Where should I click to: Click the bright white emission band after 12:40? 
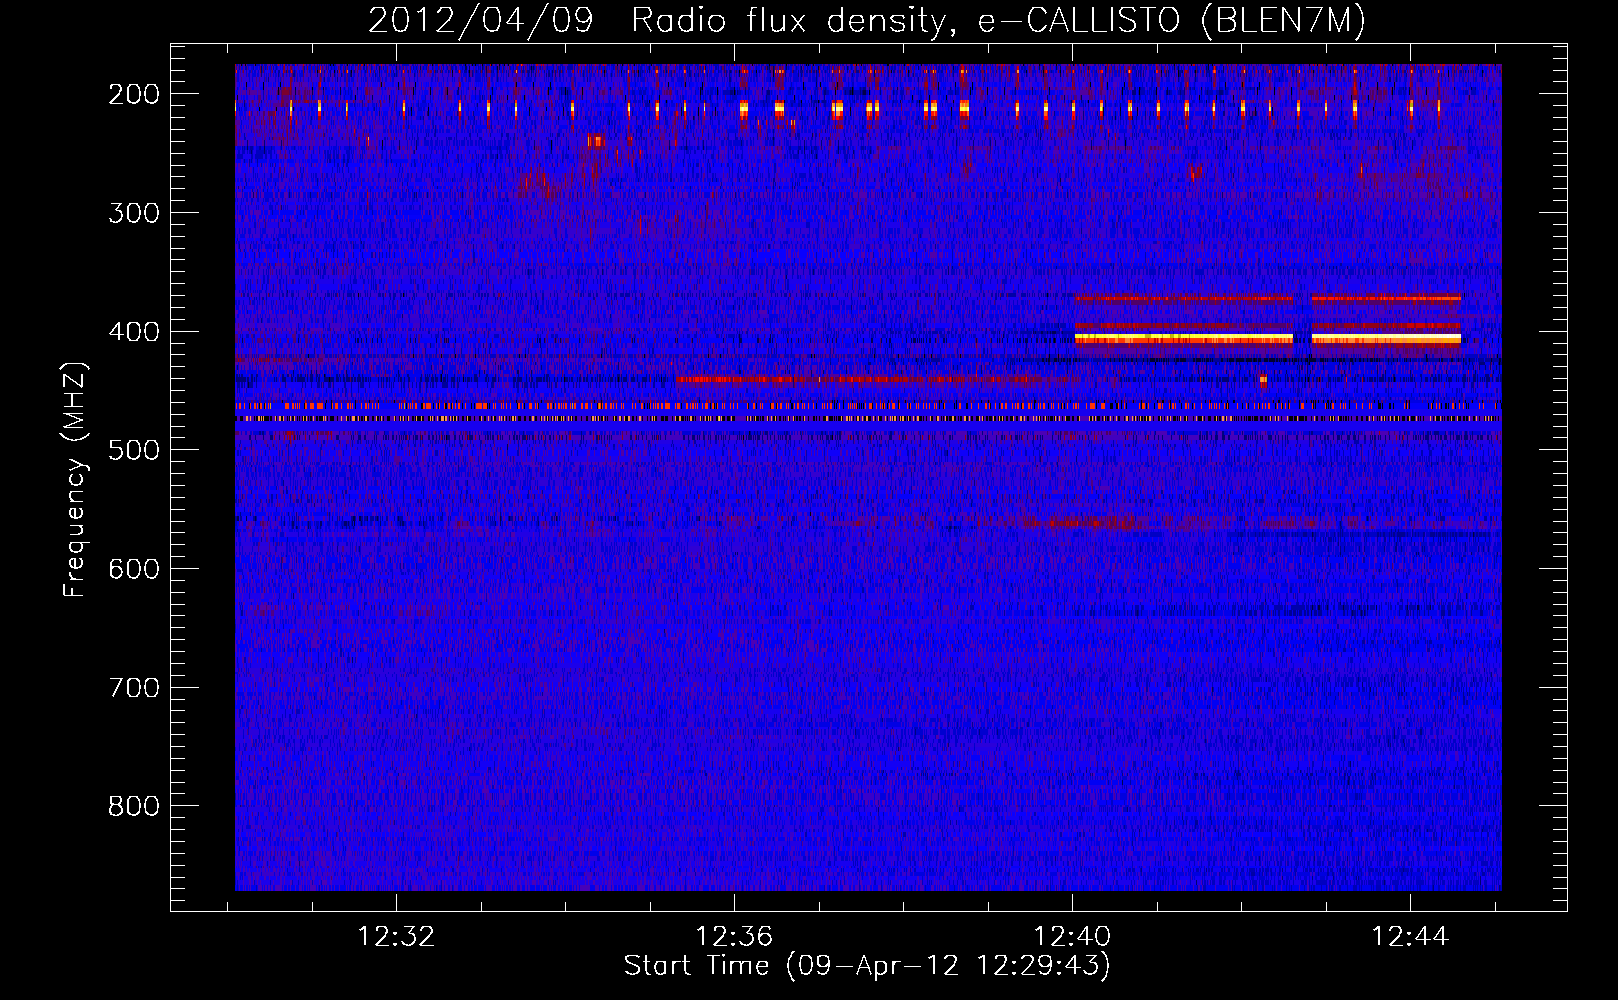click(1184, 339)
